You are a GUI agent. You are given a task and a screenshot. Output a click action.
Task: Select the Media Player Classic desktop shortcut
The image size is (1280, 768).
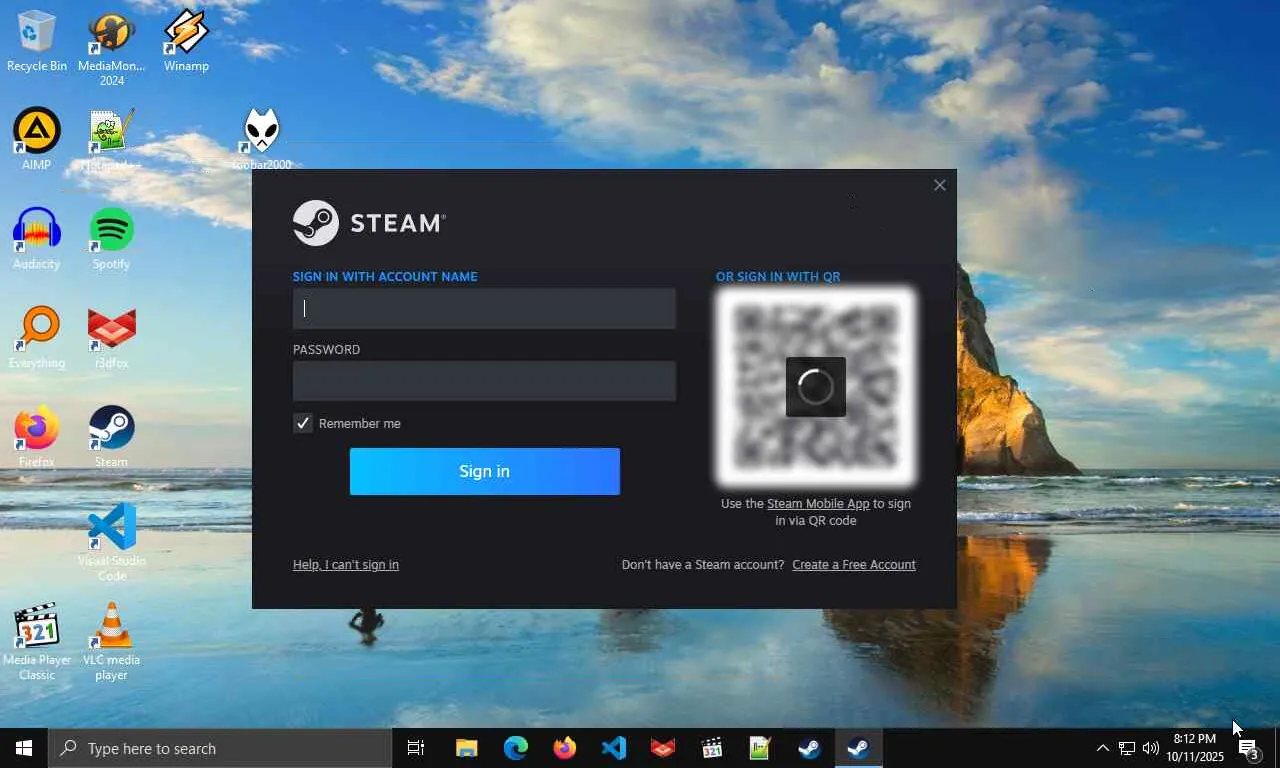point(37,642)
